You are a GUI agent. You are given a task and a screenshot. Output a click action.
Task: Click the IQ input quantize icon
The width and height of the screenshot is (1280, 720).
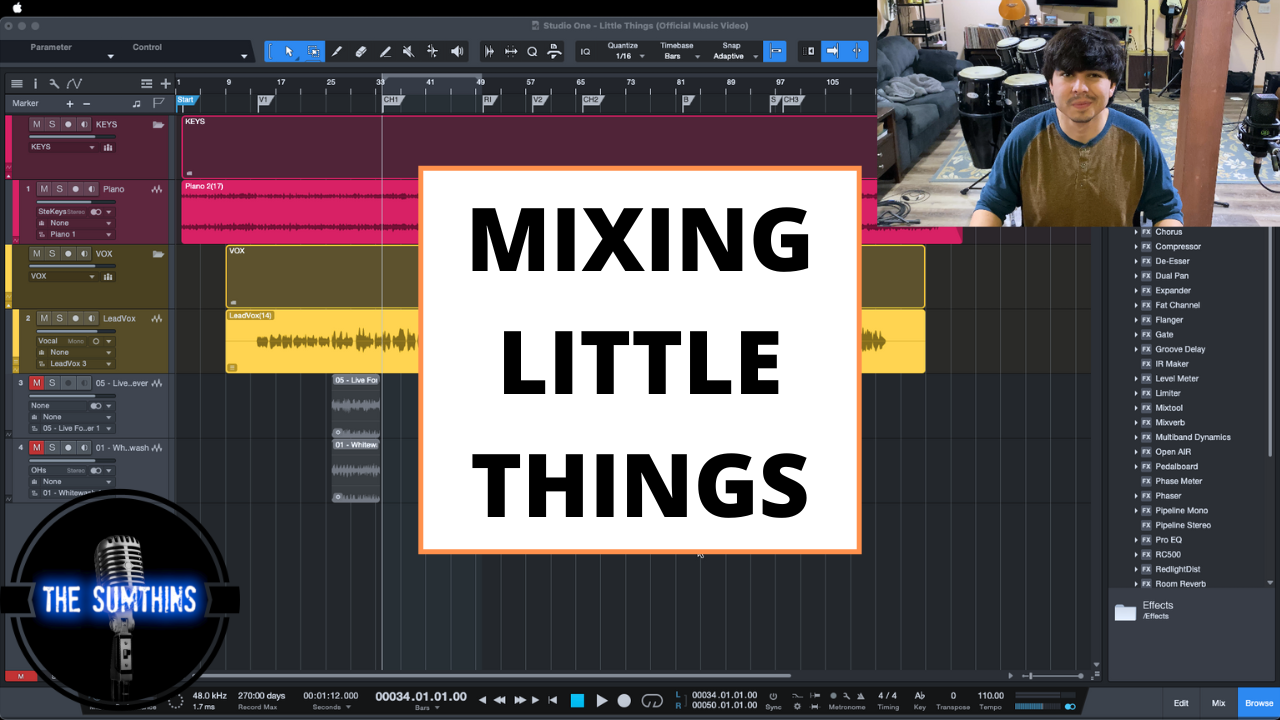click(585, 52)
